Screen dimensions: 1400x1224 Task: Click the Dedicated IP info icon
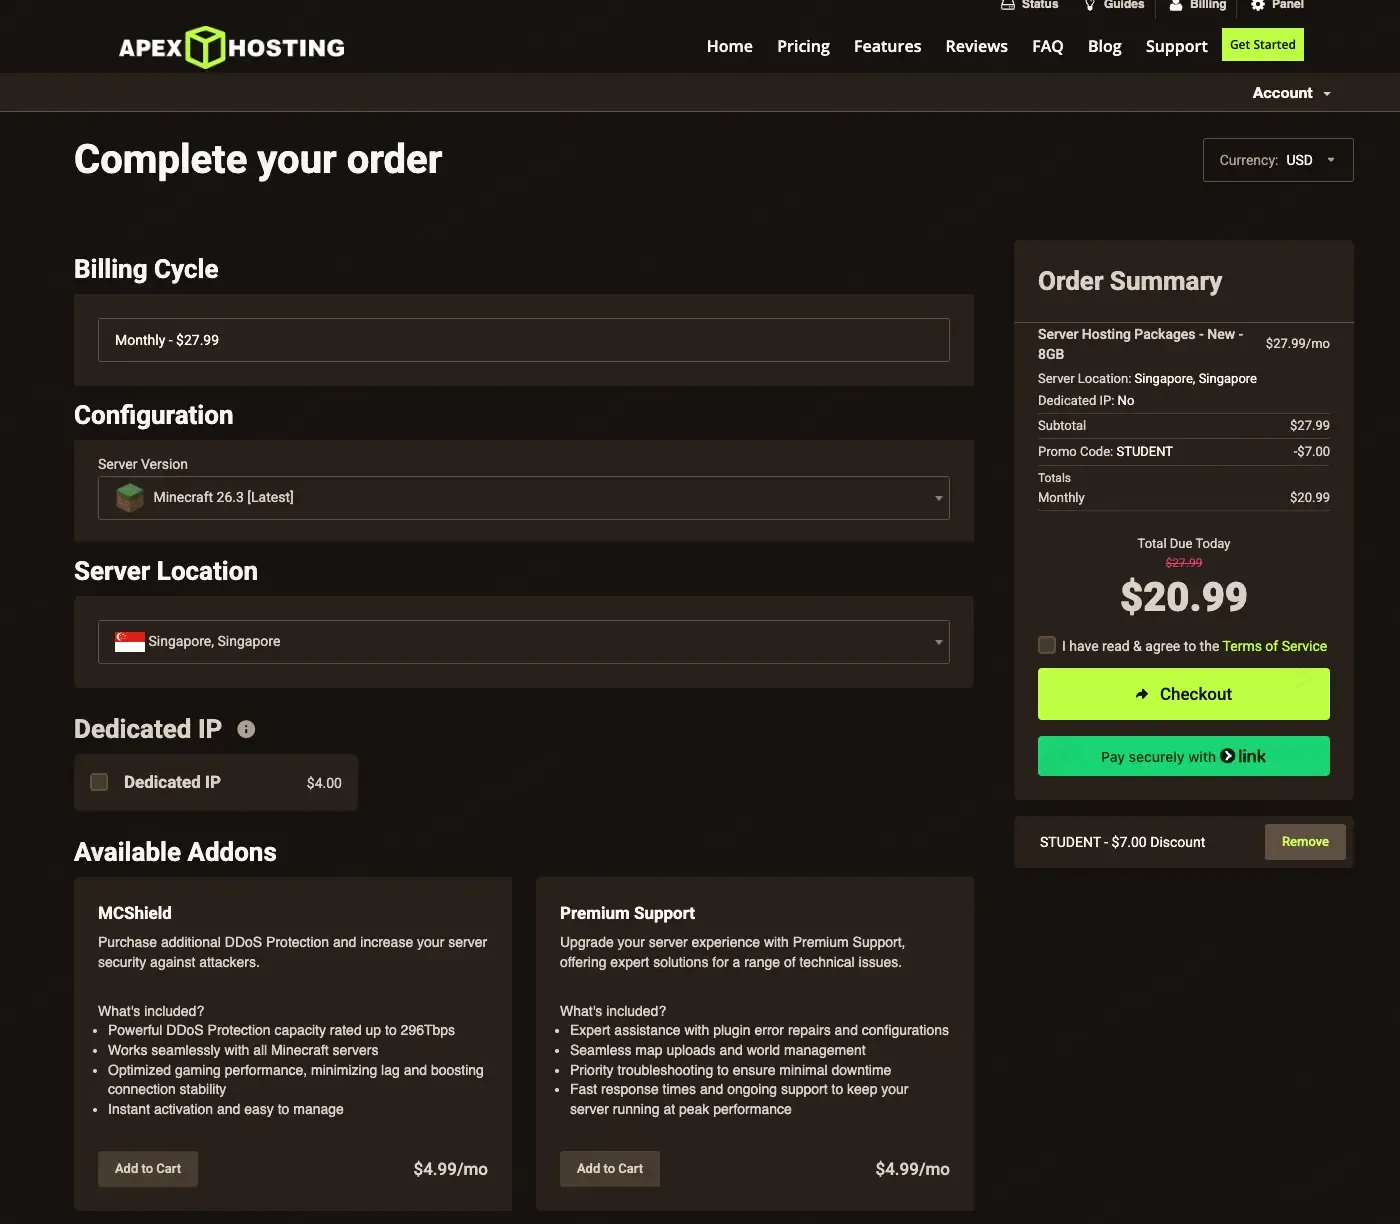point(246,729)
